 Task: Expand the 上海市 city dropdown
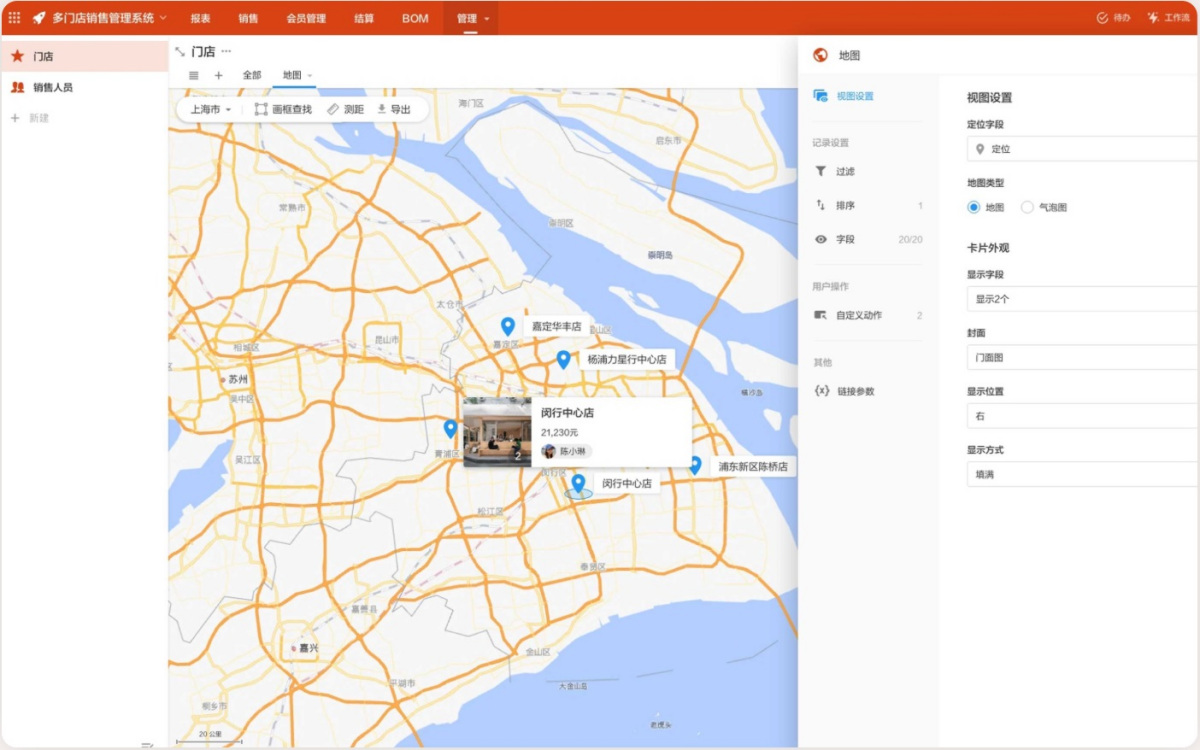211,110
